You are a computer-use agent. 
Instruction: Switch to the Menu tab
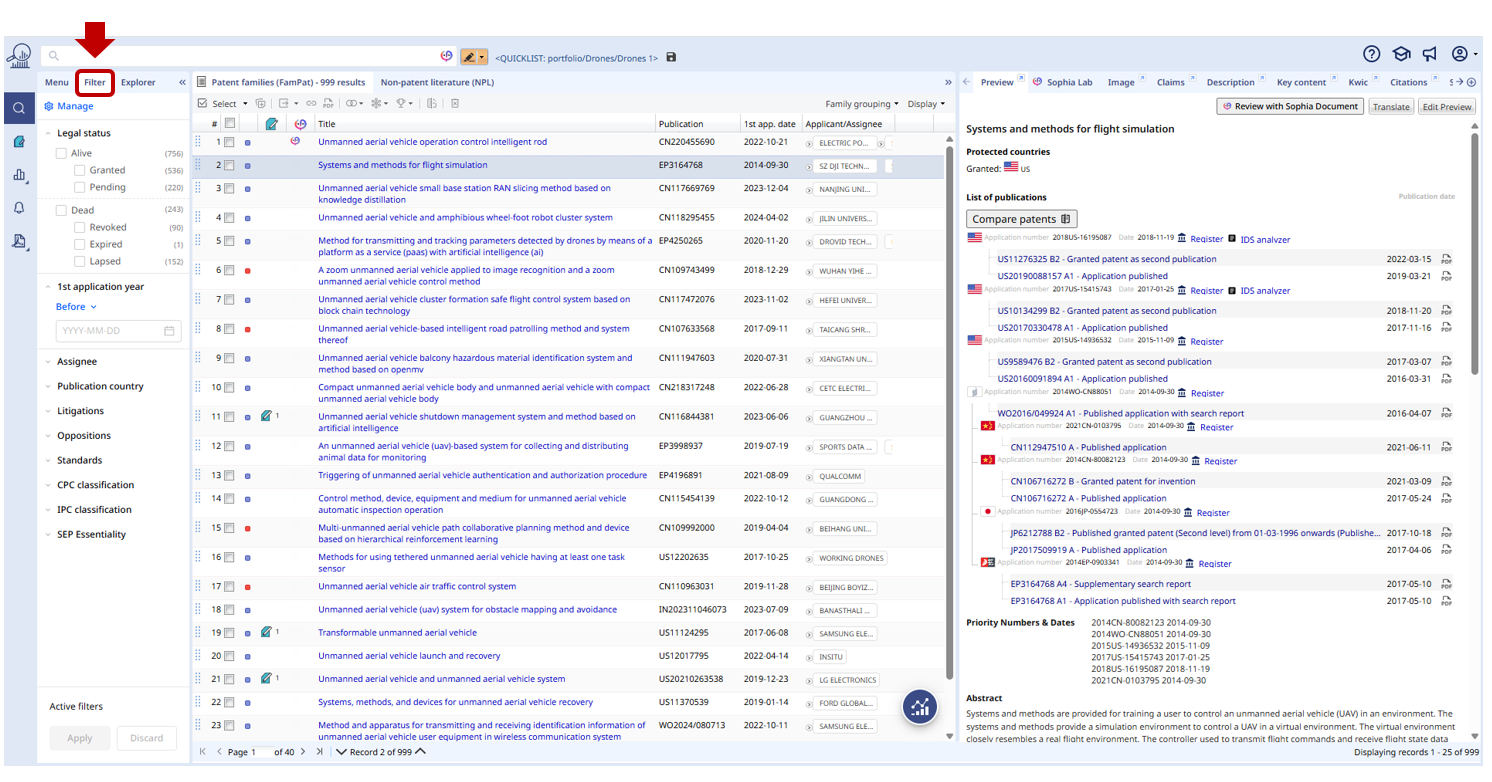[56, 82]
